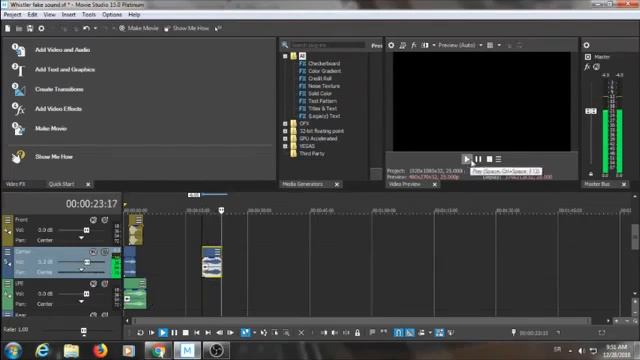The height and width of the screenshot is (360, 640).
Task: Click Split Screen View icon in preview
Action: click(x=425, y=45)
